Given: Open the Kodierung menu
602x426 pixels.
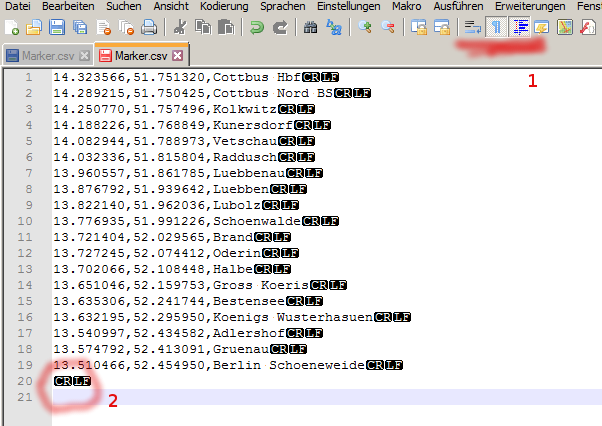Looking at the screenshot, I should pyautogui.click(x=224, y=6).
